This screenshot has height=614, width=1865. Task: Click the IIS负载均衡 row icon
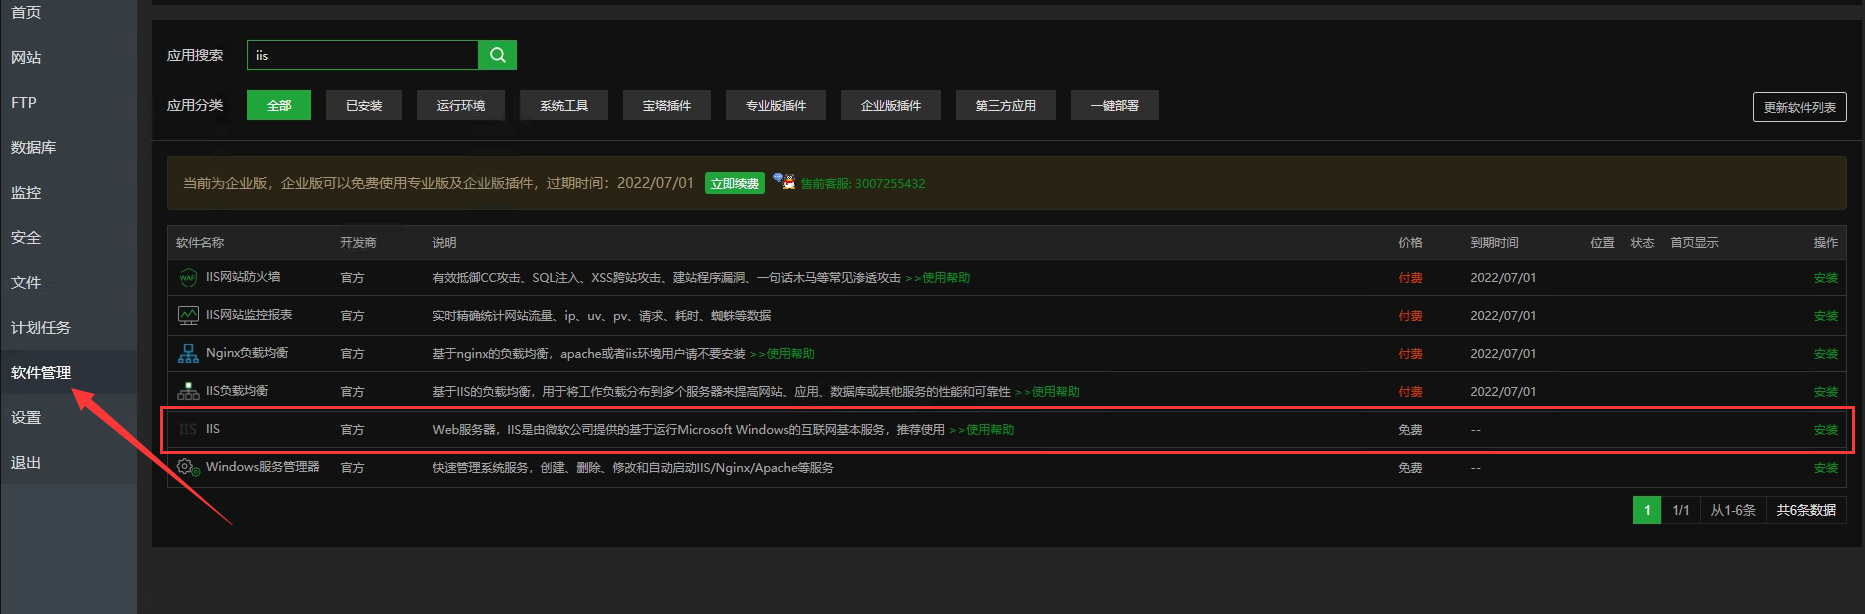pos(188,391)
